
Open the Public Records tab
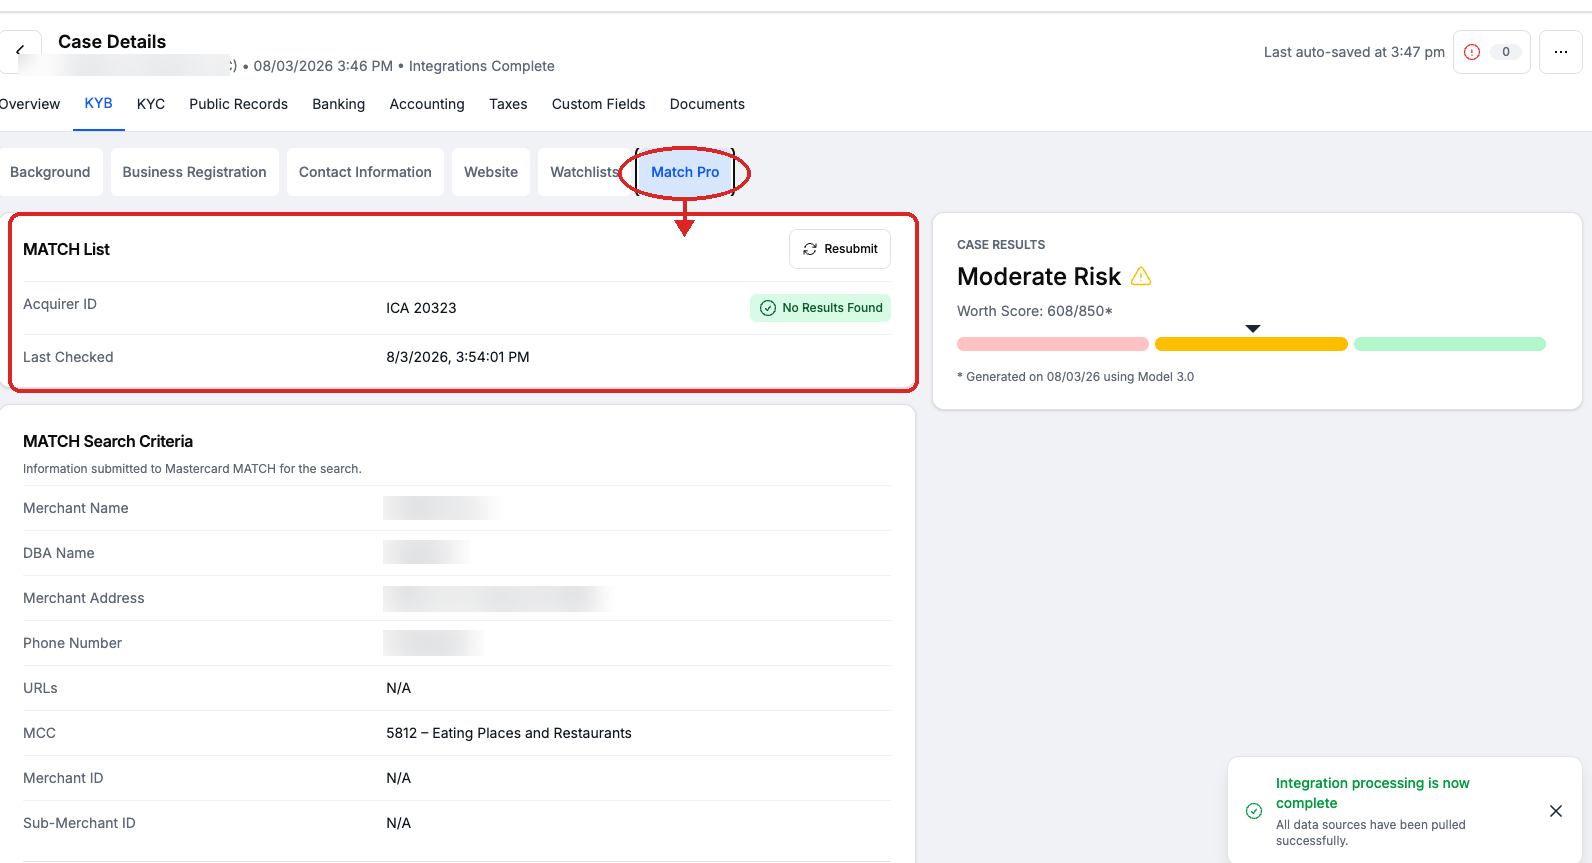pyautogui.click(x=238, y=104)
